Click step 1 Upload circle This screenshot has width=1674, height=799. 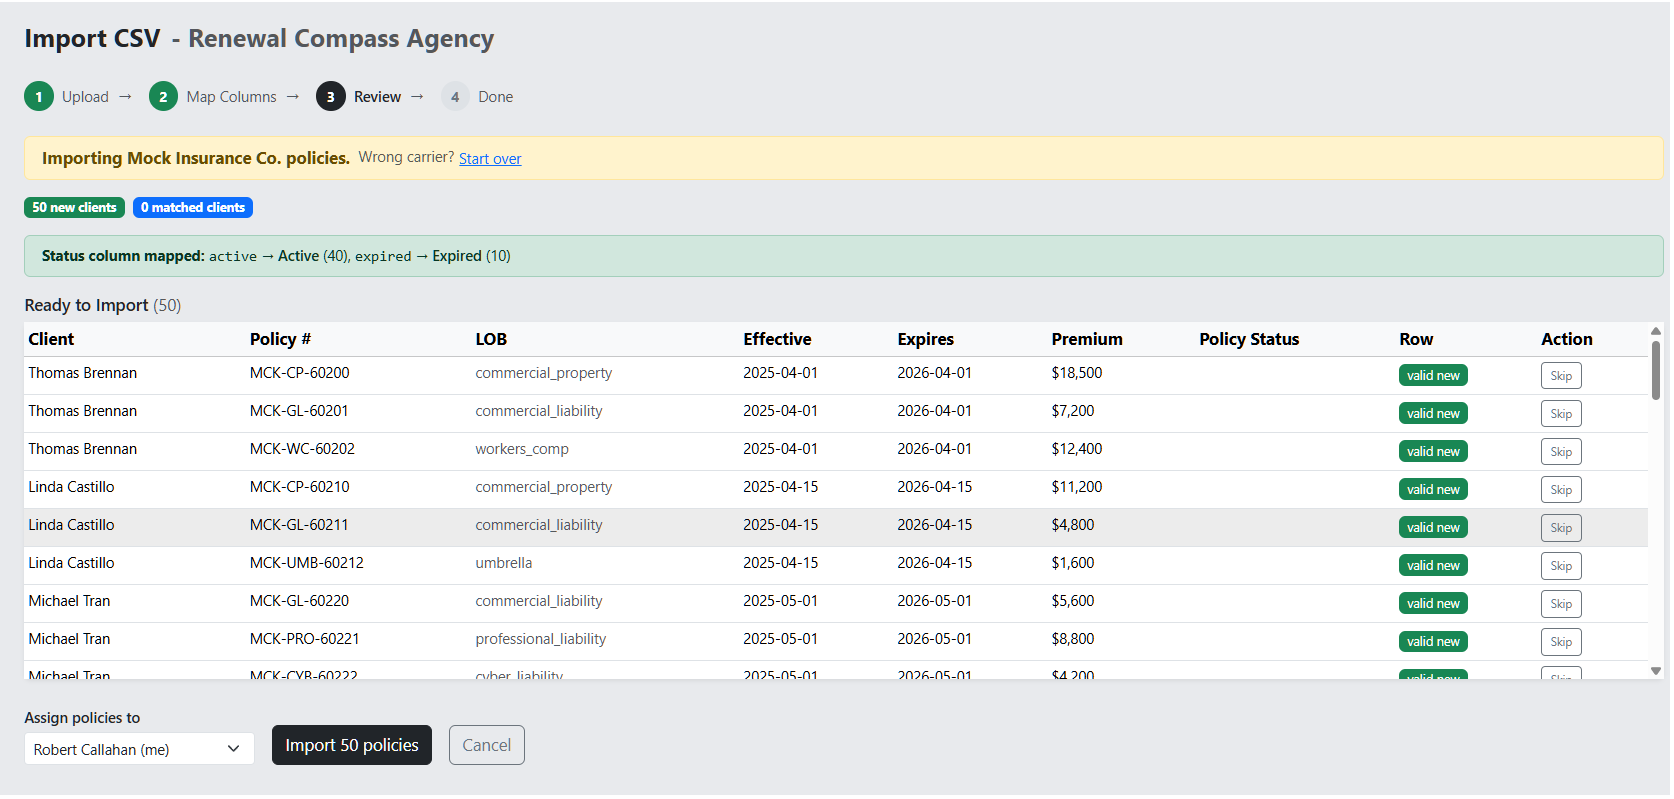39,97
